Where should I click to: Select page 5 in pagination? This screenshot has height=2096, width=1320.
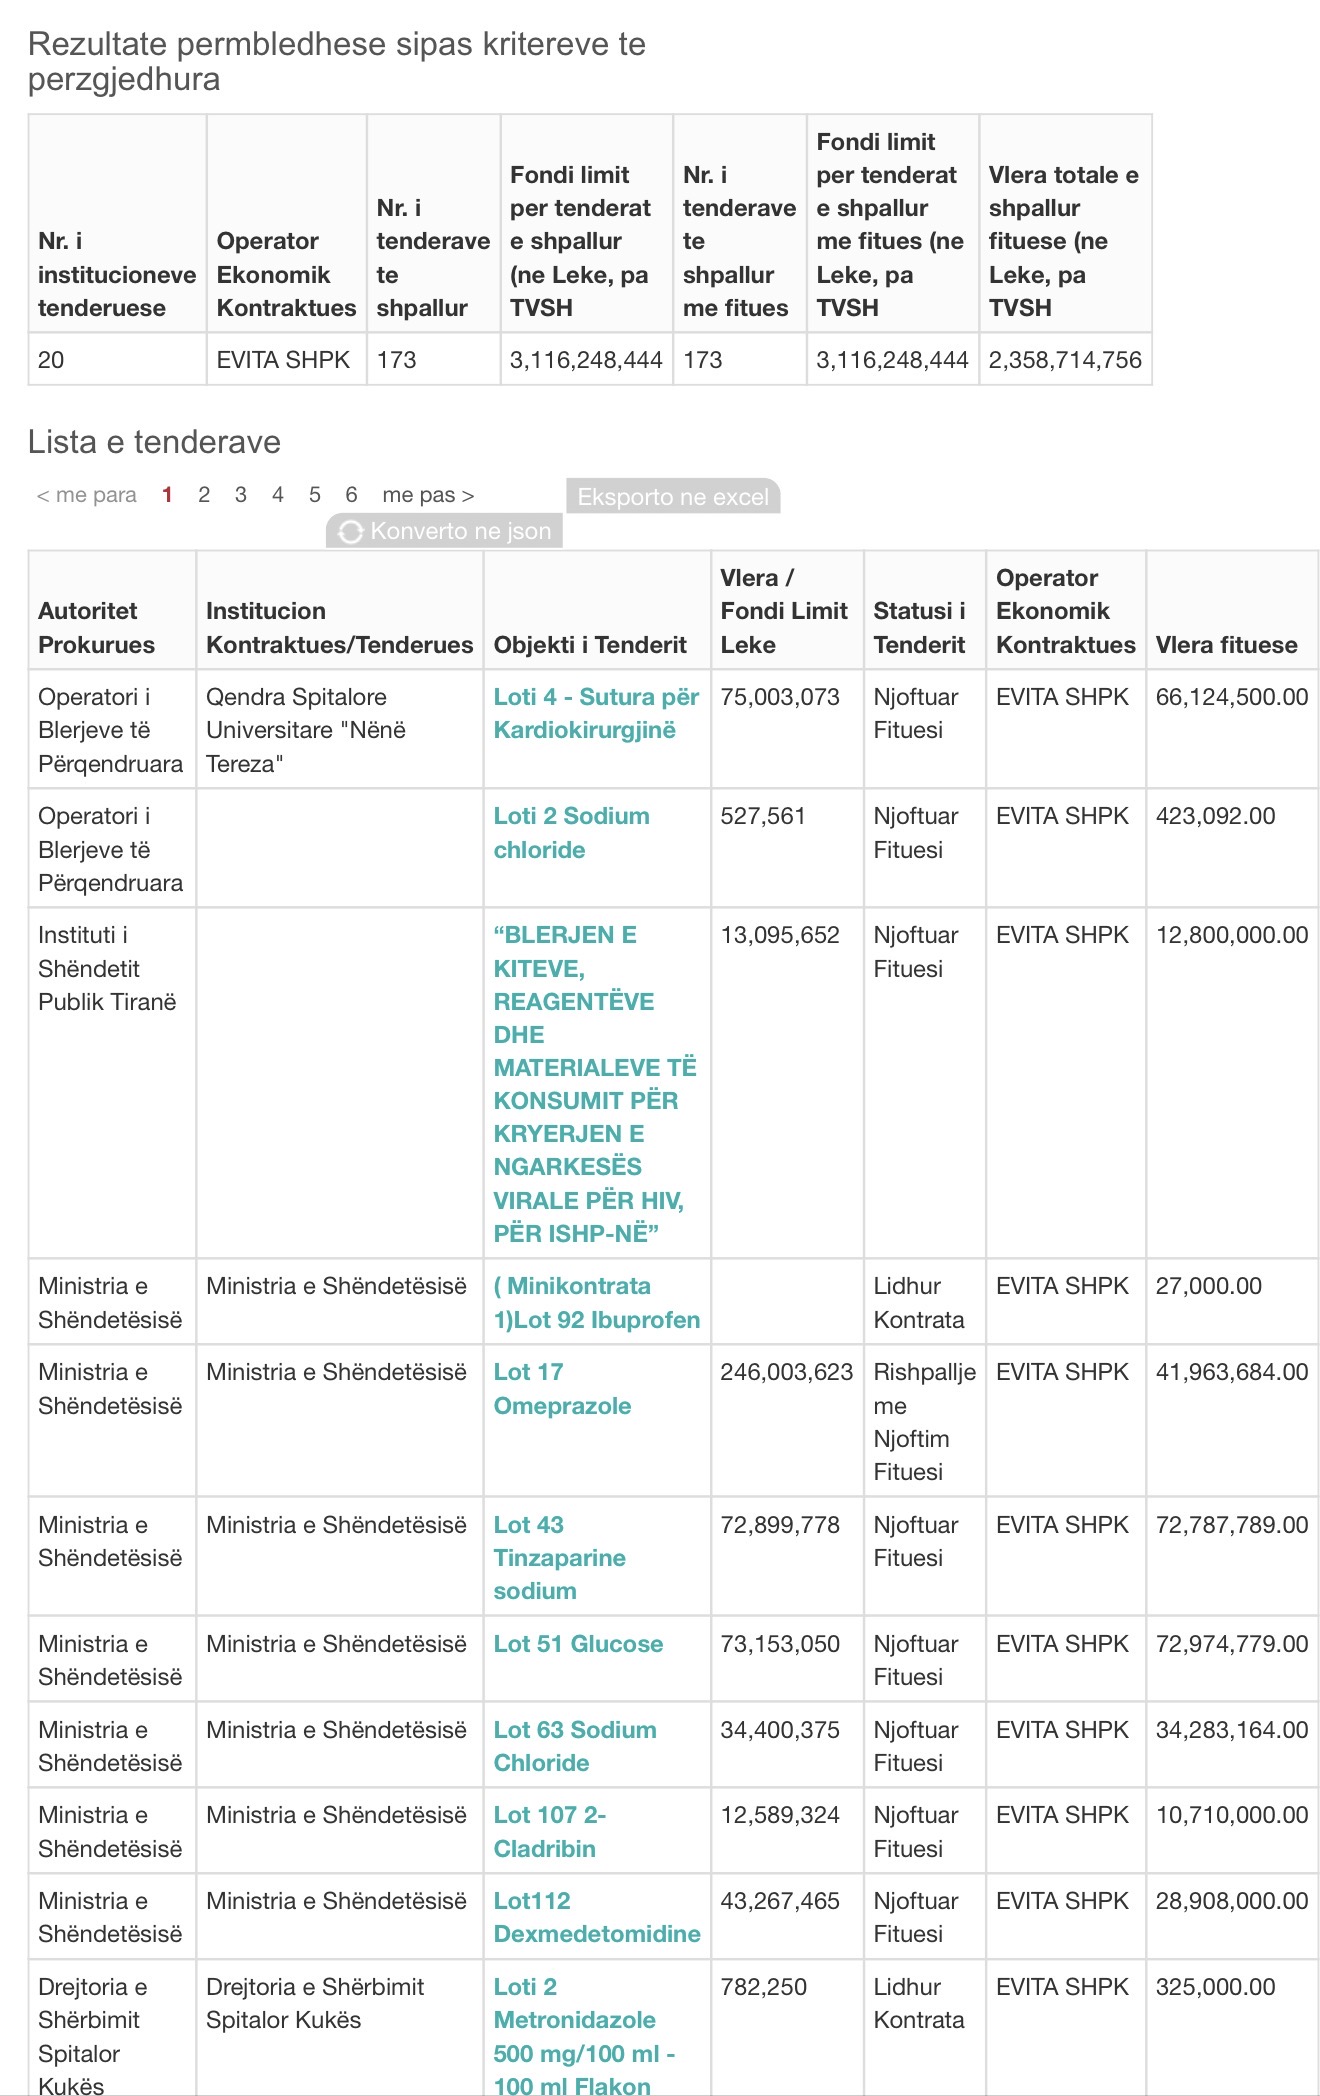[x=315, y=495]
